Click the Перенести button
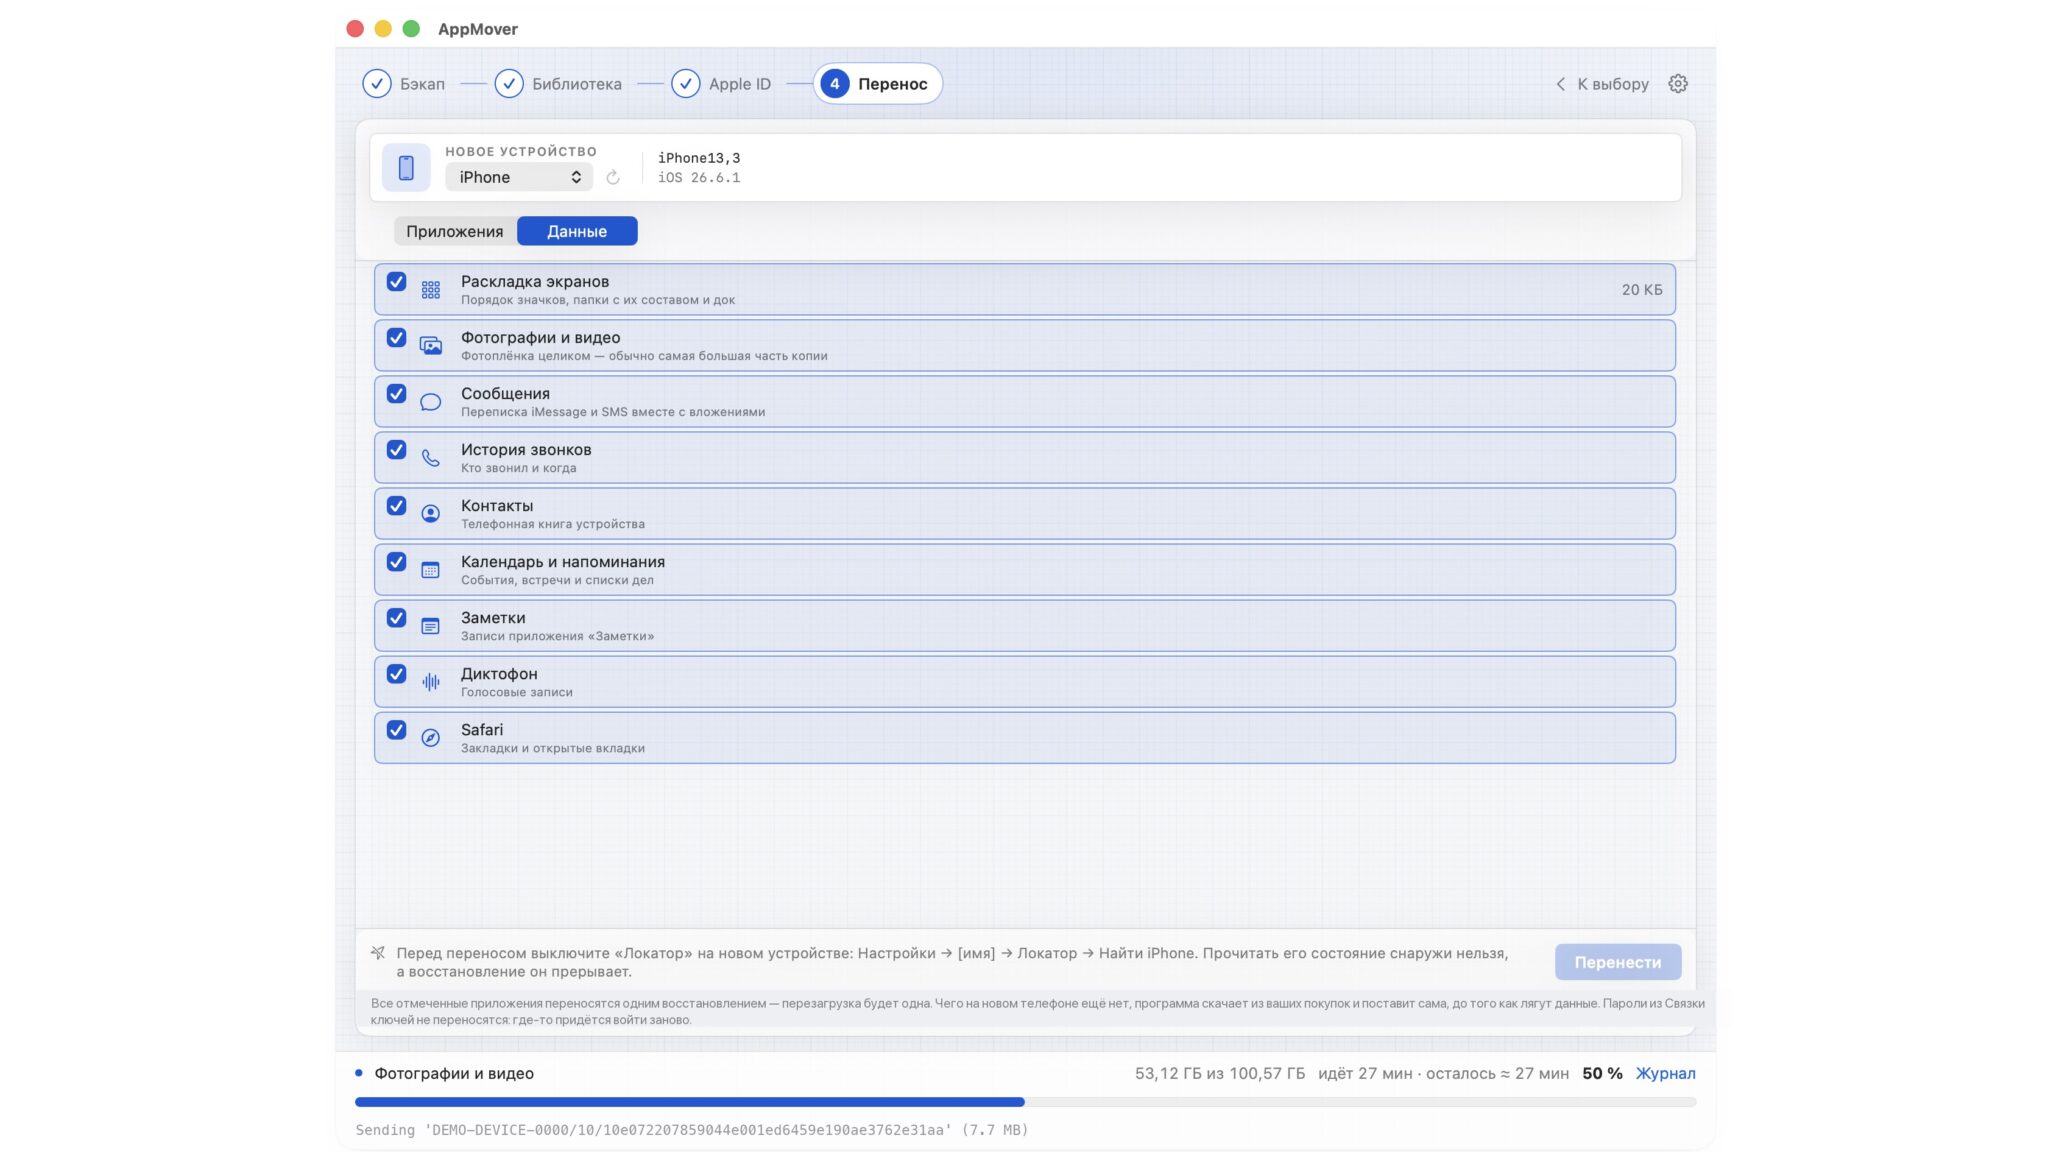The image size is (2048, 1152). pyautogui.click(x=1617, y=962)
